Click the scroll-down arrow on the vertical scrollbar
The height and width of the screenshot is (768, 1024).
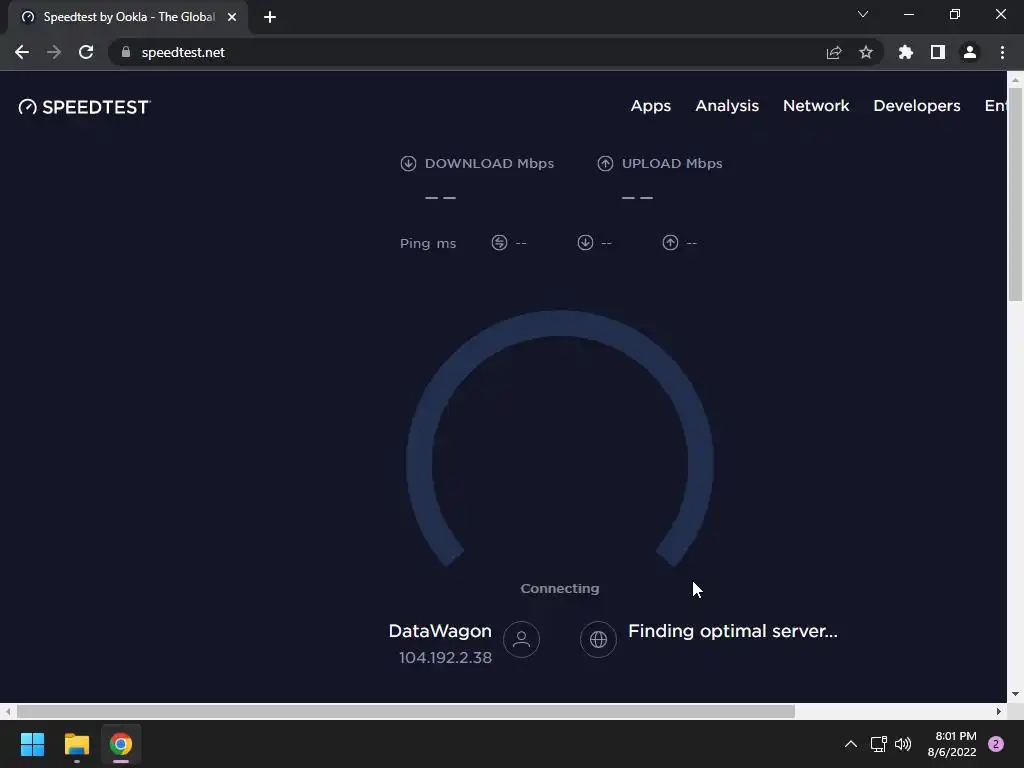pyautogui.click(x=1016, y=694)
